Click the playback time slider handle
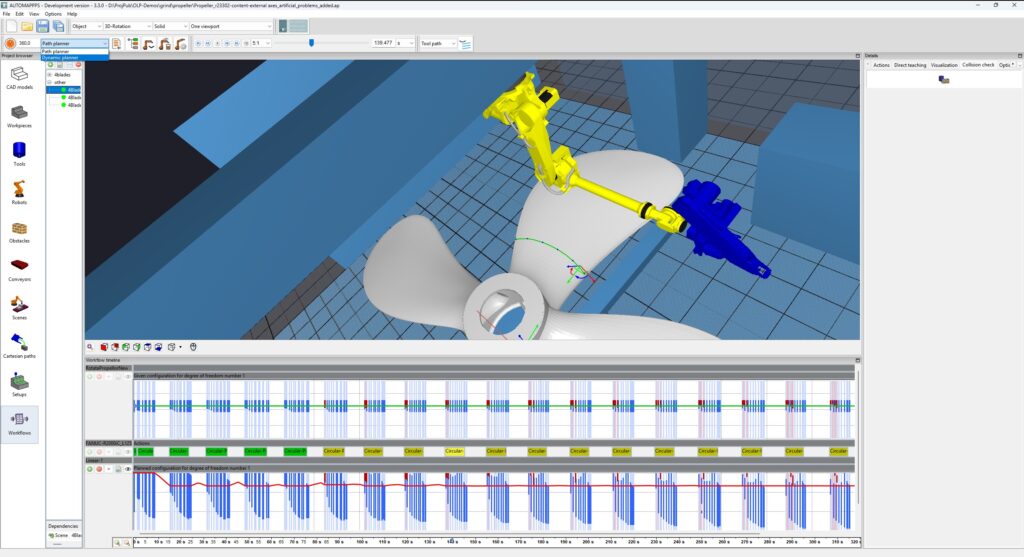The image size is (1024, 557). pyautogui.click(x=312, y=42)
